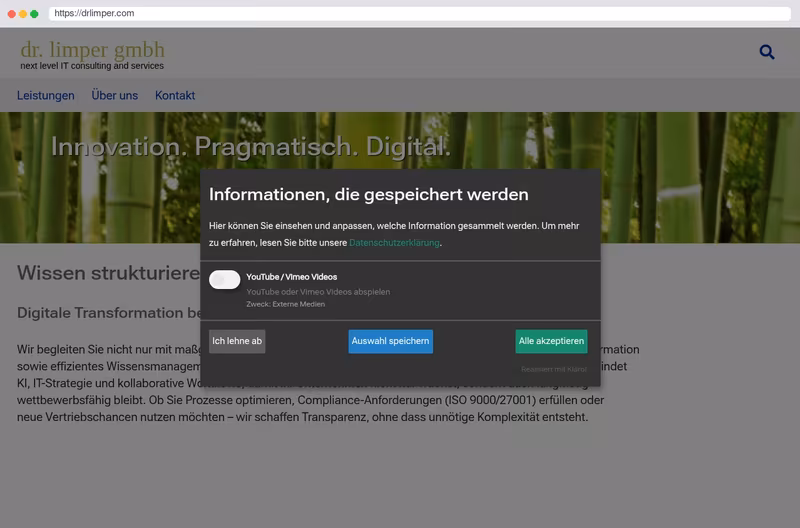Viewport: 800px width, 528px height.
Task: Click the dr. limper gmbh logo
Action: pyautogui.click(x=92, y=50)
